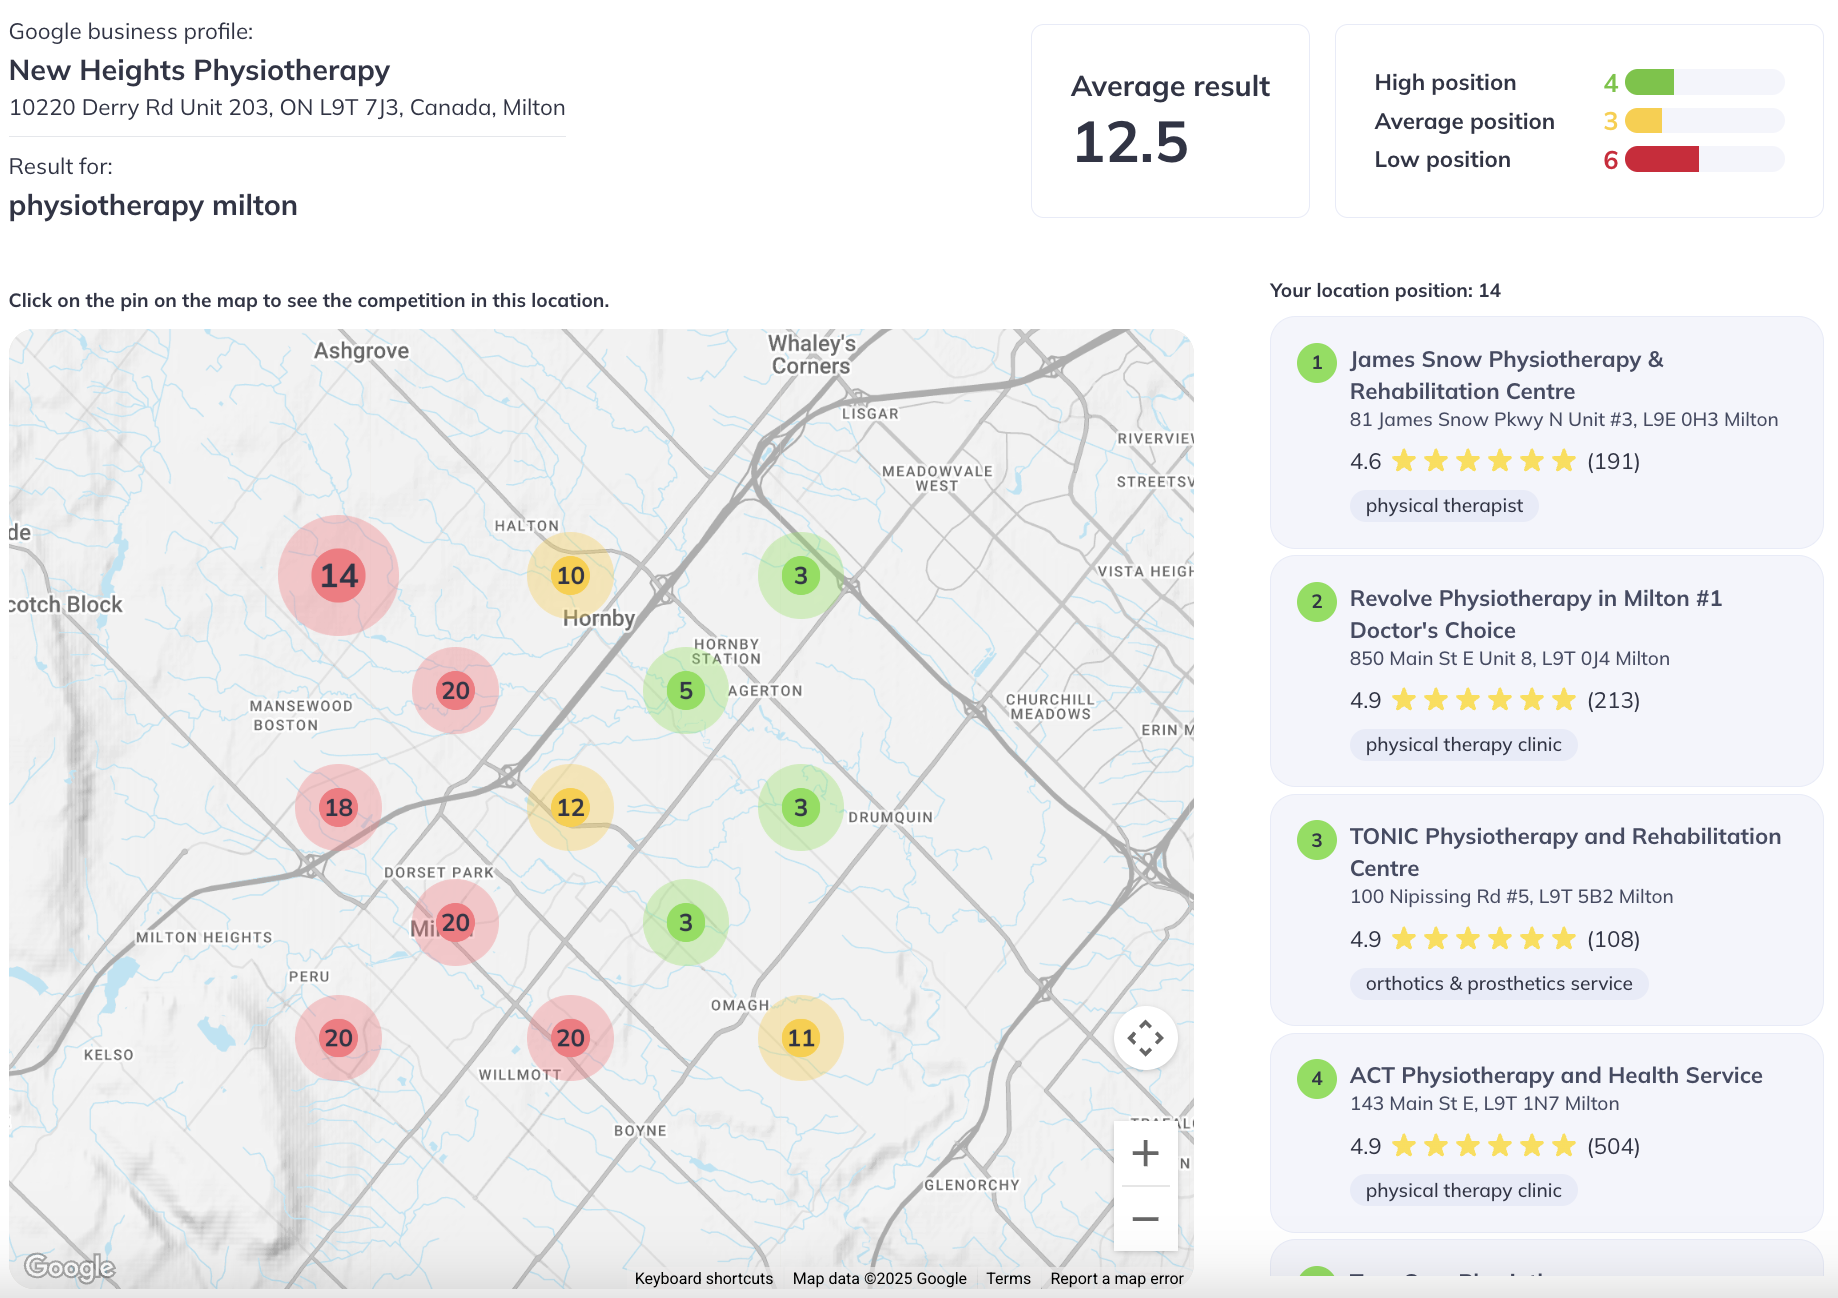Click the yellow map pin numbered 11
The height and width of the screenshot is (1298, 1838).
point(801,1038)
